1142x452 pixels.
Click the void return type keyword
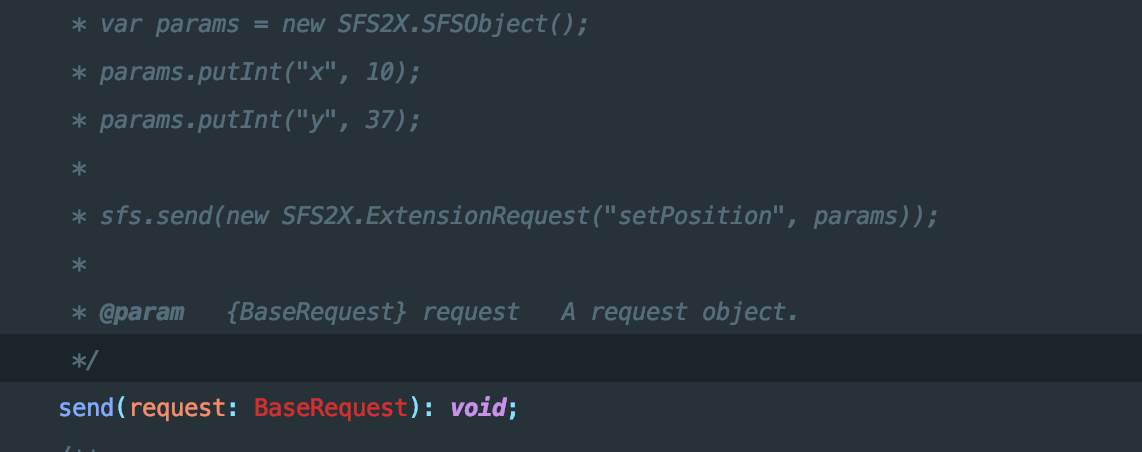coord(477,408)
